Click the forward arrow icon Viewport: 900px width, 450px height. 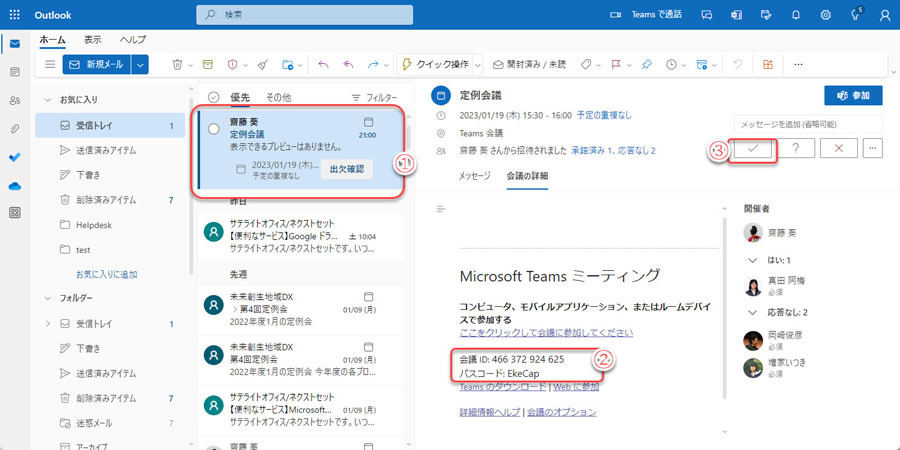[373, 65]
